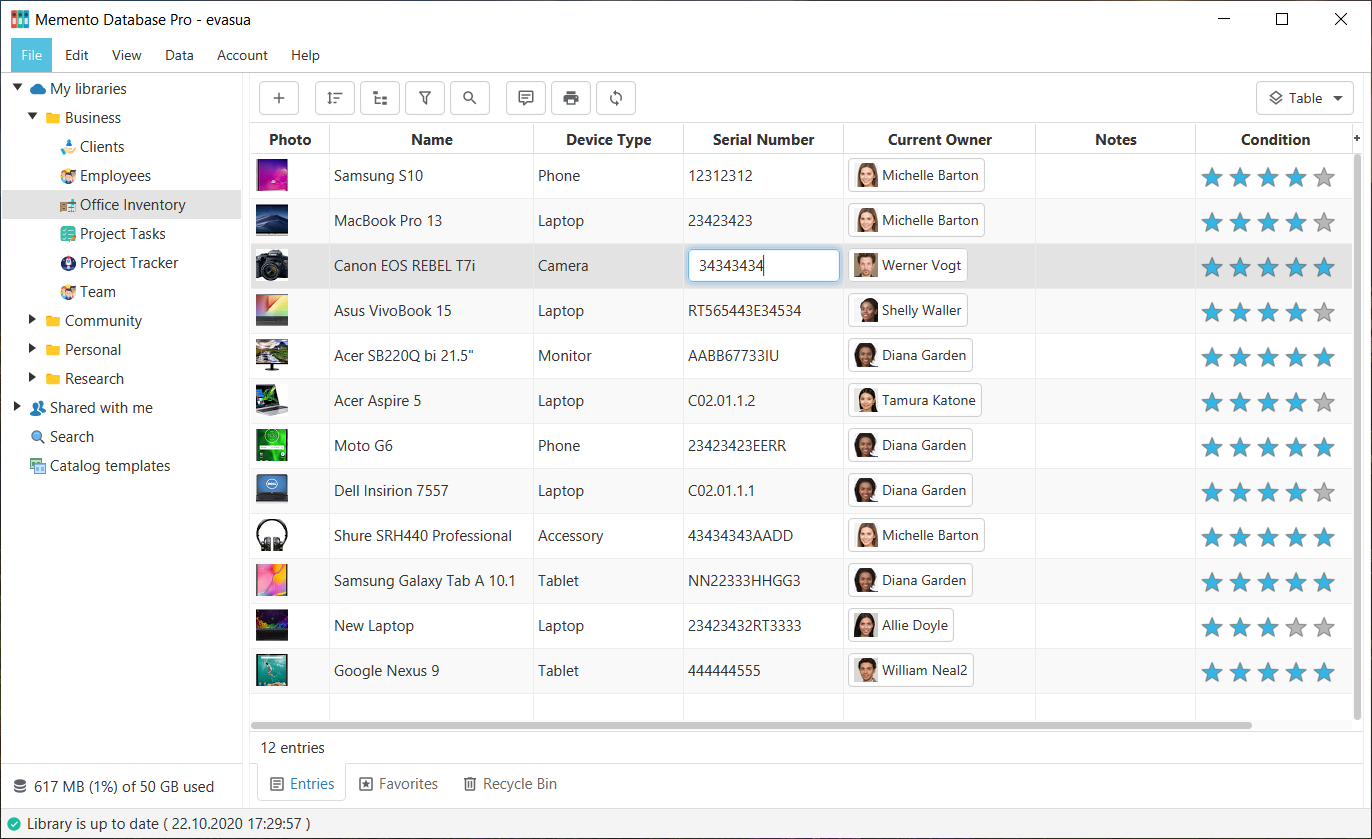
Task: Click the fifth star for Acer Aspire 5
Action: (x=1324, y=403)
